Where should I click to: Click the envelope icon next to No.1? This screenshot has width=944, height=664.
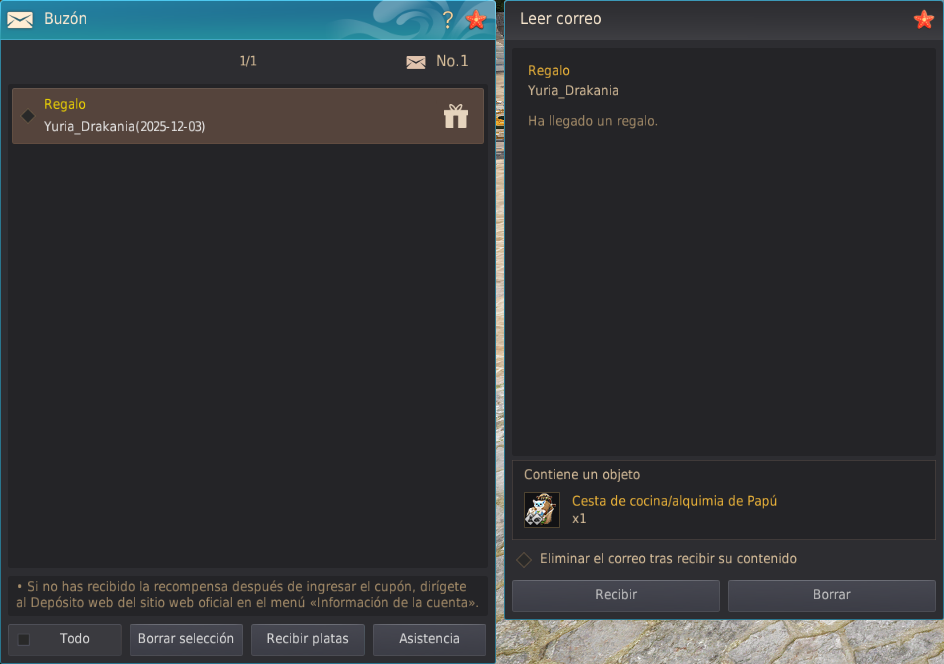point(416,62)
